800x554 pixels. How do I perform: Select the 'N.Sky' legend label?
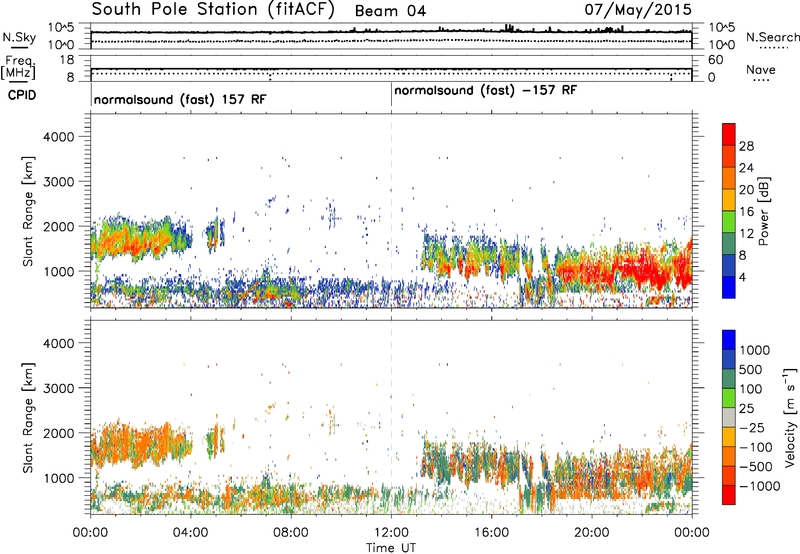pyautogui.click(x=19, y=37)
